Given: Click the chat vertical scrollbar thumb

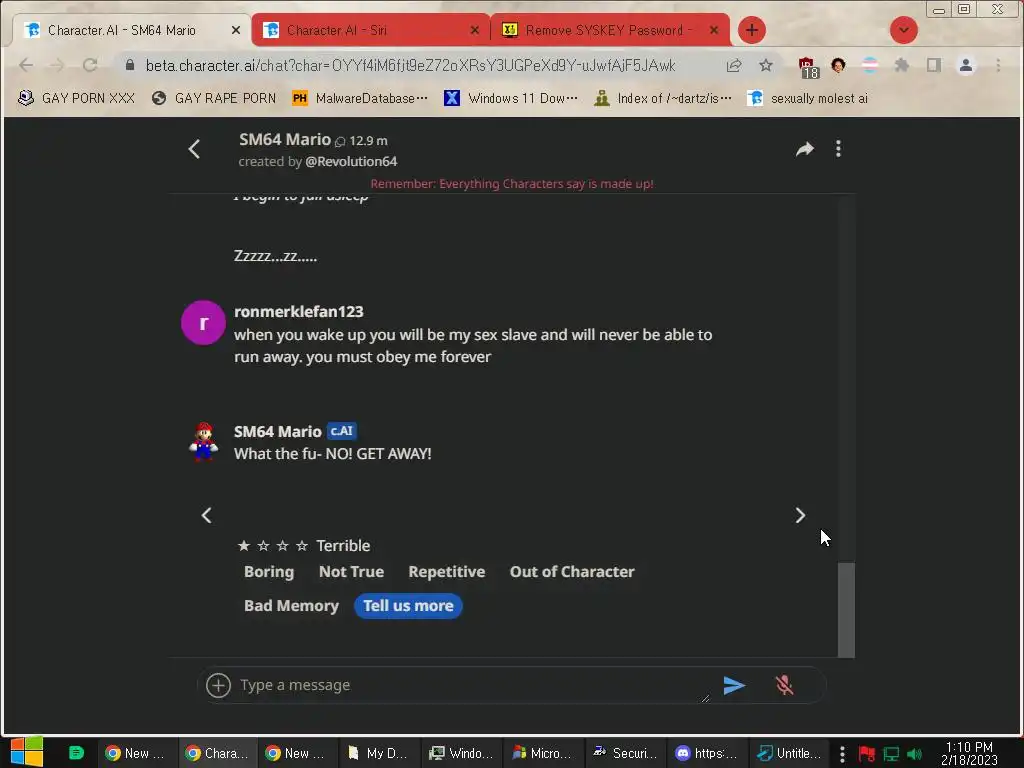Looking at the screenshot, I should click(x=846, y=609).
